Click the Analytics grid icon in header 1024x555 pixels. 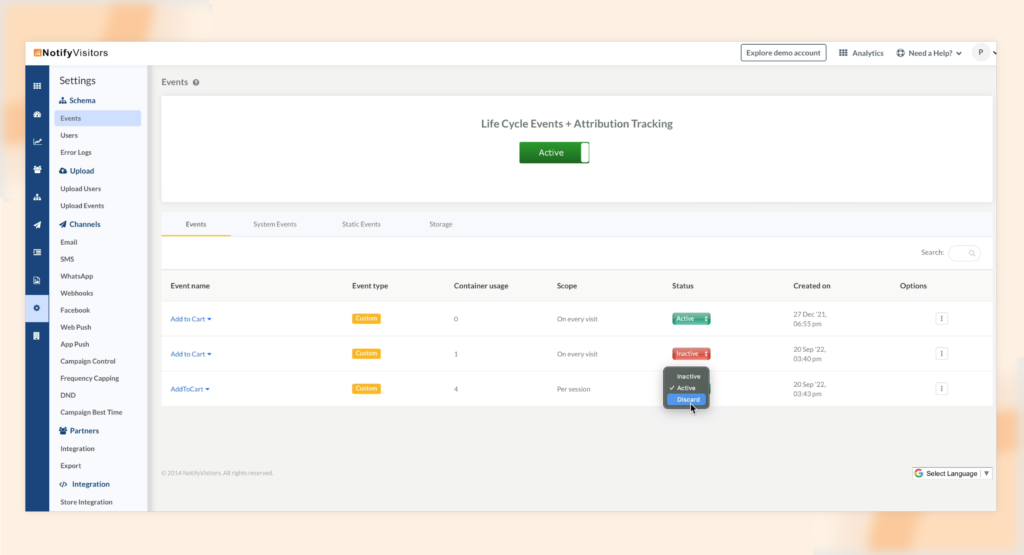pyautogui.click(x=843, y=53)
